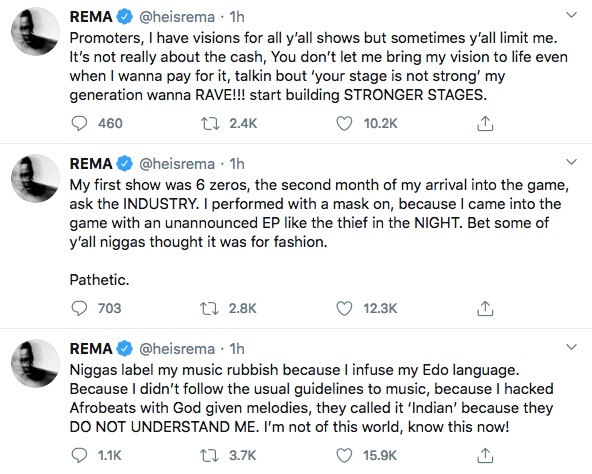This screenshot has width=592, height=474.
Task: Reply to the tweet with 703 replies
Action: click(x=79, y=308)
